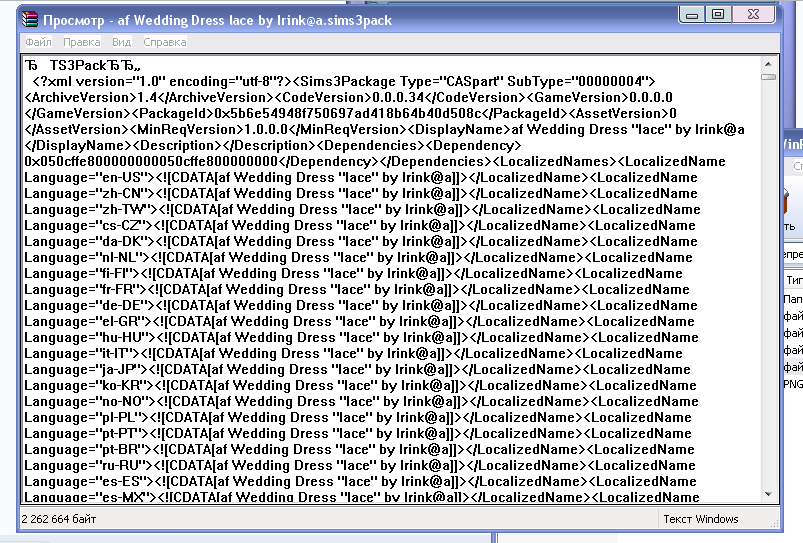Click the line starting 'Language="pl-PL"'

(x=357, y=416)
